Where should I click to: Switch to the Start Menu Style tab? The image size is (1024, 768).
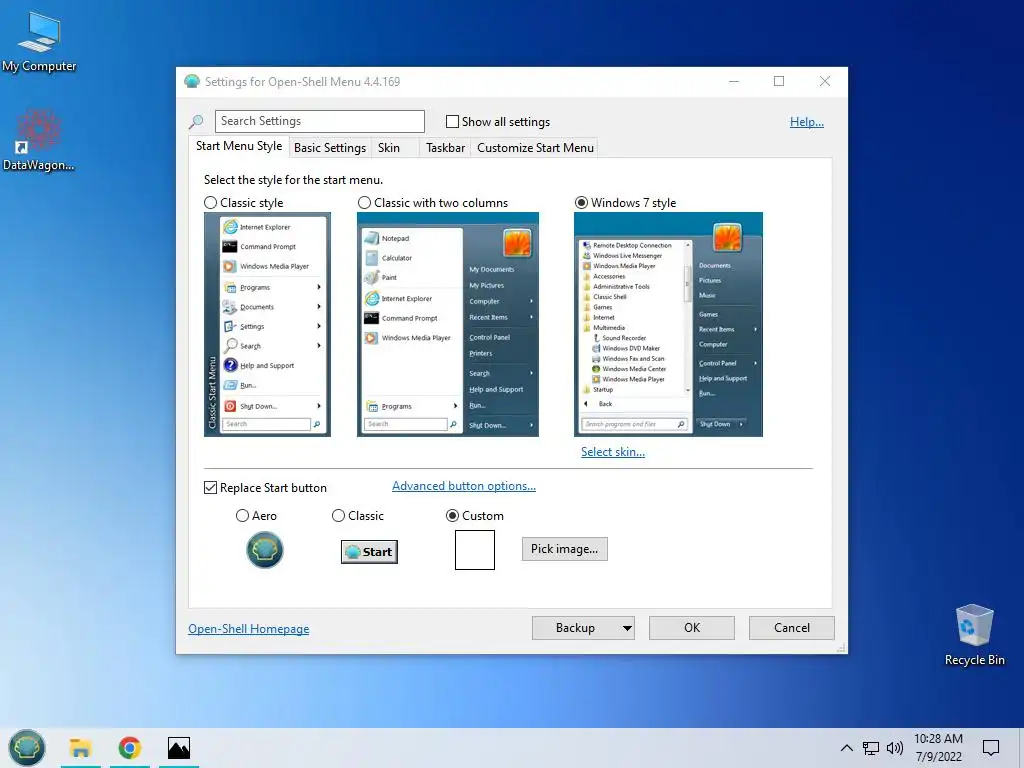[x=239, y=146]
